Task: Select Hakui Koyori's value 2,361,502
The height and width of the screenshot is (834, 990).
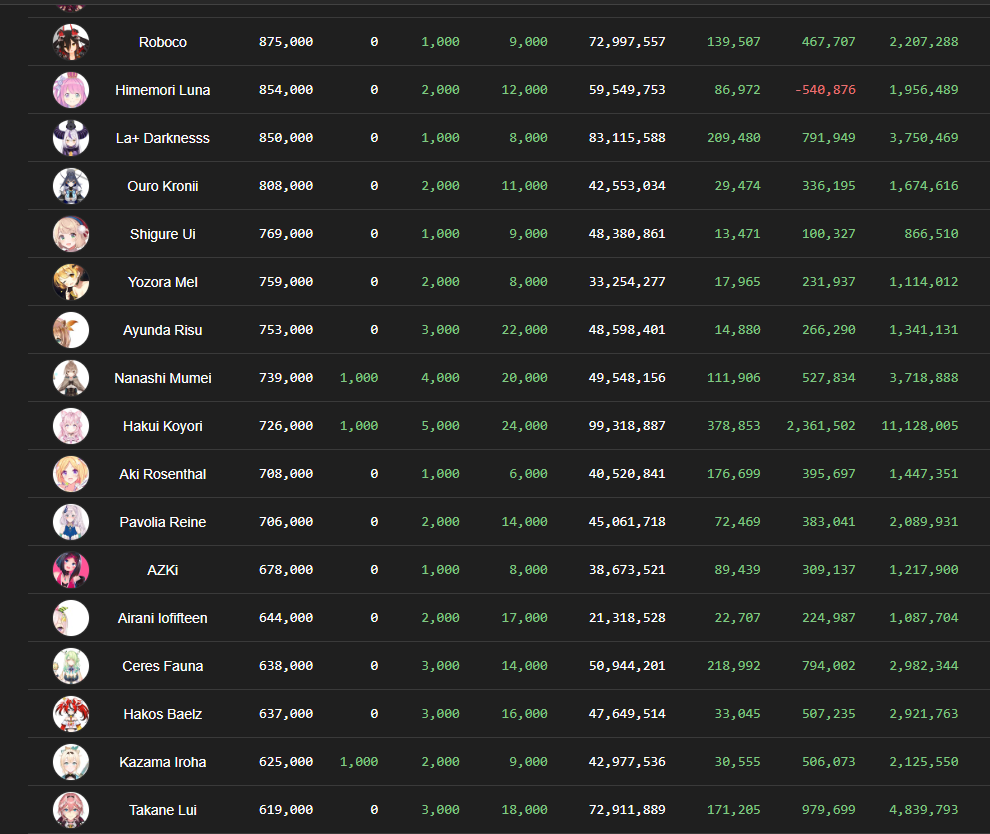Action: (x=821, y=426)
